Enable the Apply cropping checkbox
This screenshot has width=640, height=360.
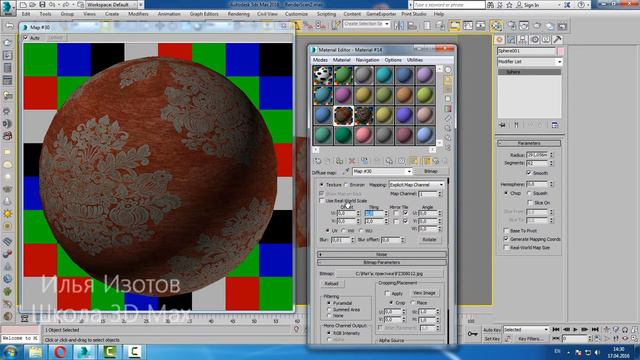click(387, 293)
